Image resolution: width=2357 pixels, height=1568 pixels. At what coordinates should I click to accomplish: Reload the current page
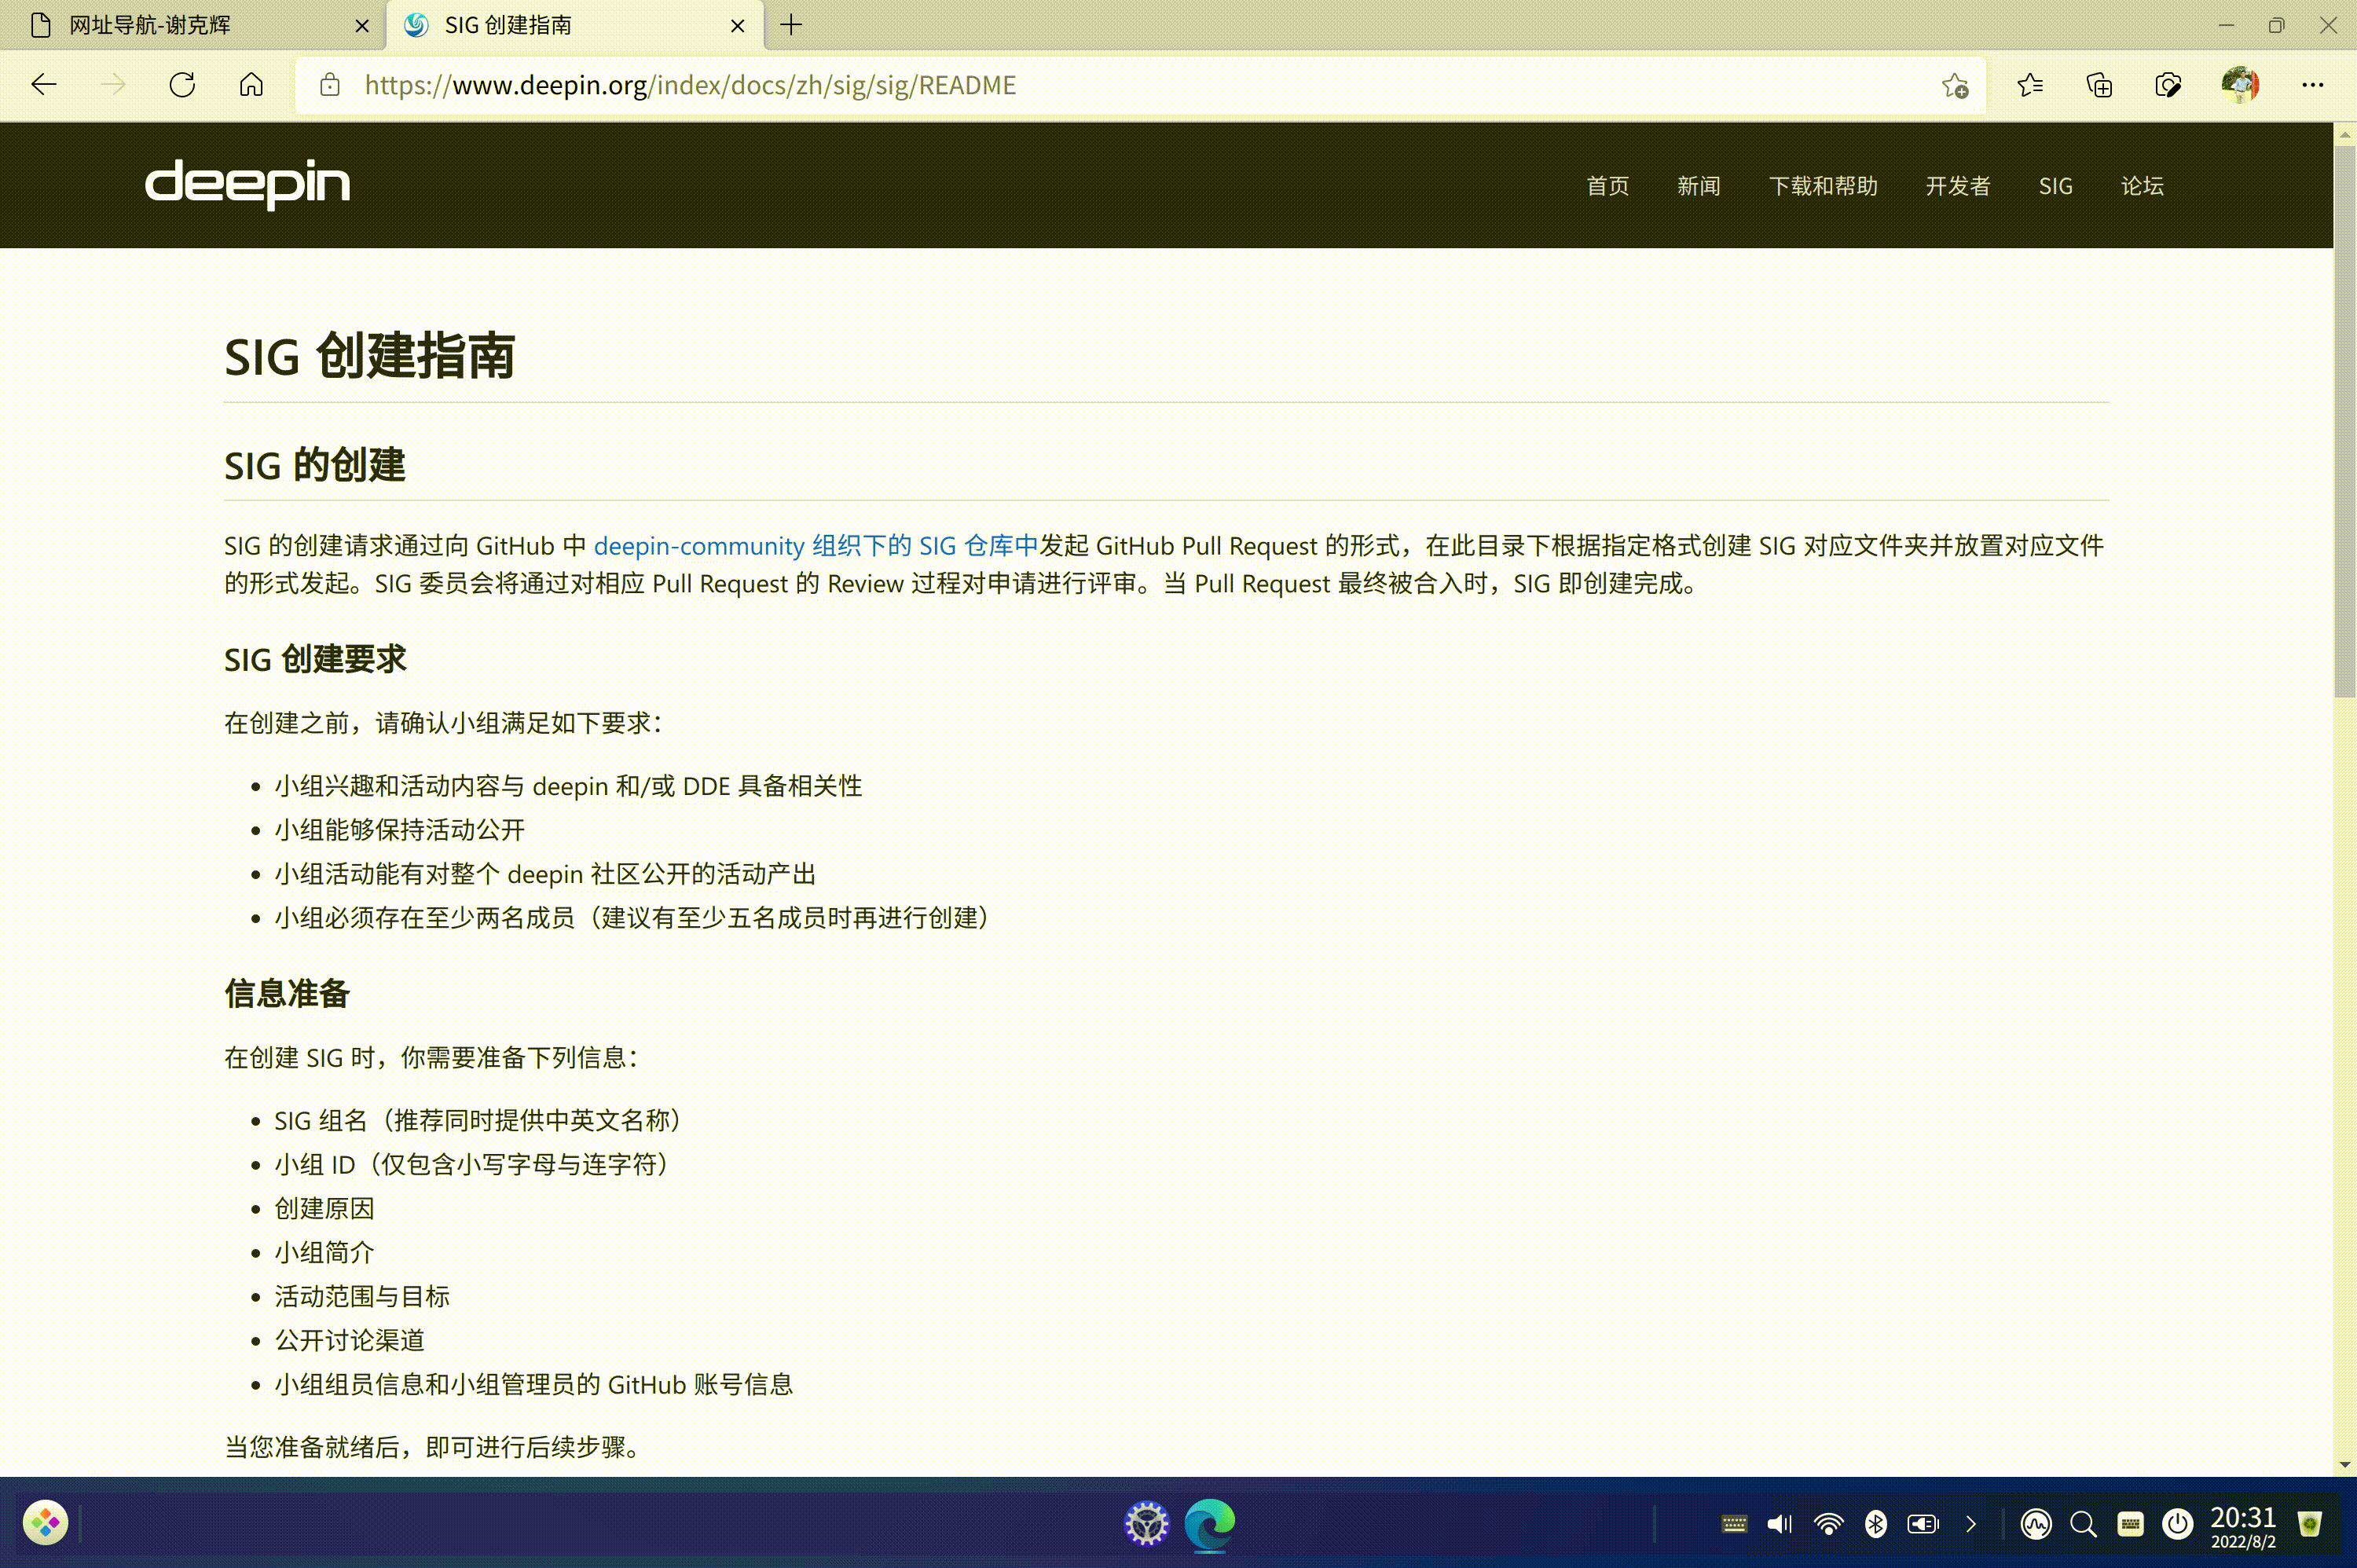[183, 85]
